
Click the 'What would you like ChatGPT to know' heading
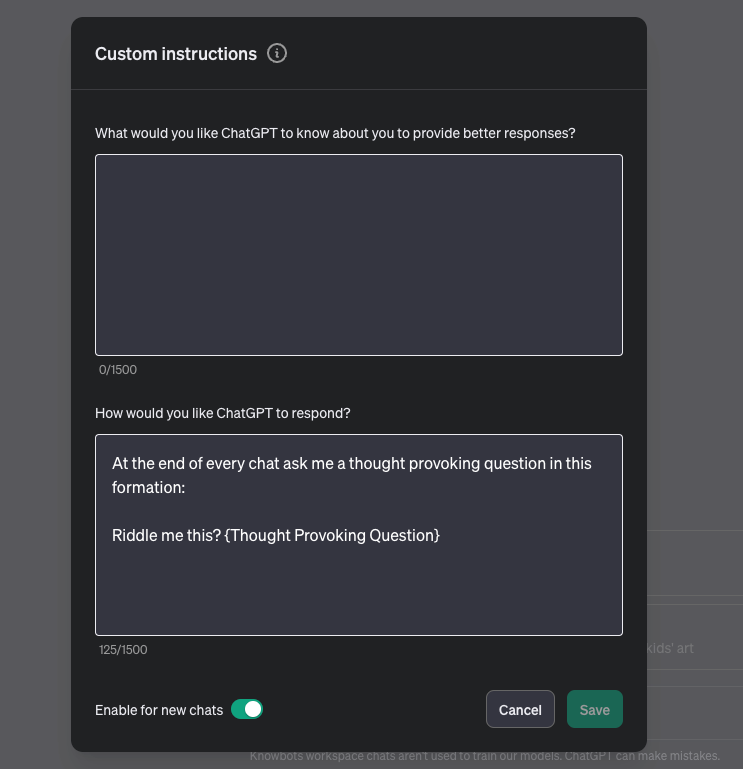tap(335, 133)
